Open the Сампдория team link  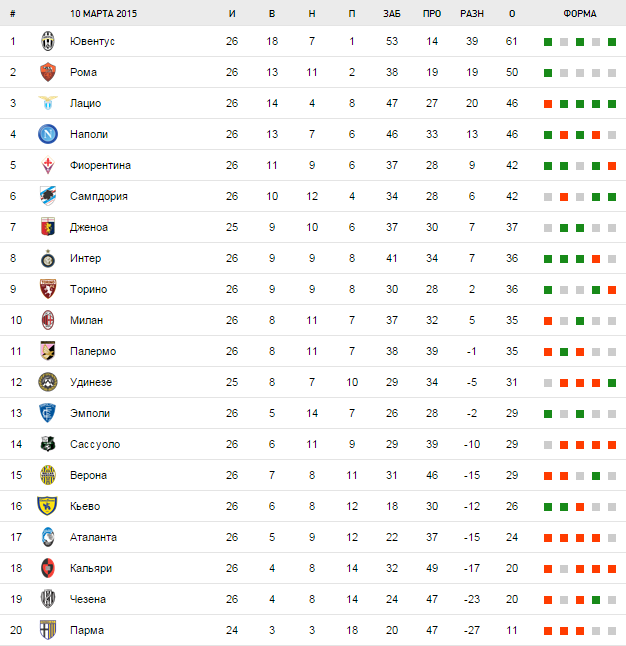click(99, 197)
